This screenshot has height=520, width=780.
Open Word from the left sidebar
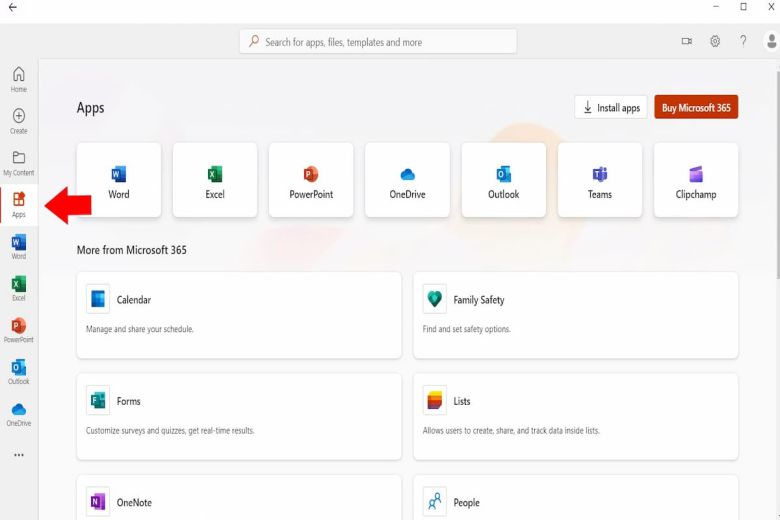18,248
